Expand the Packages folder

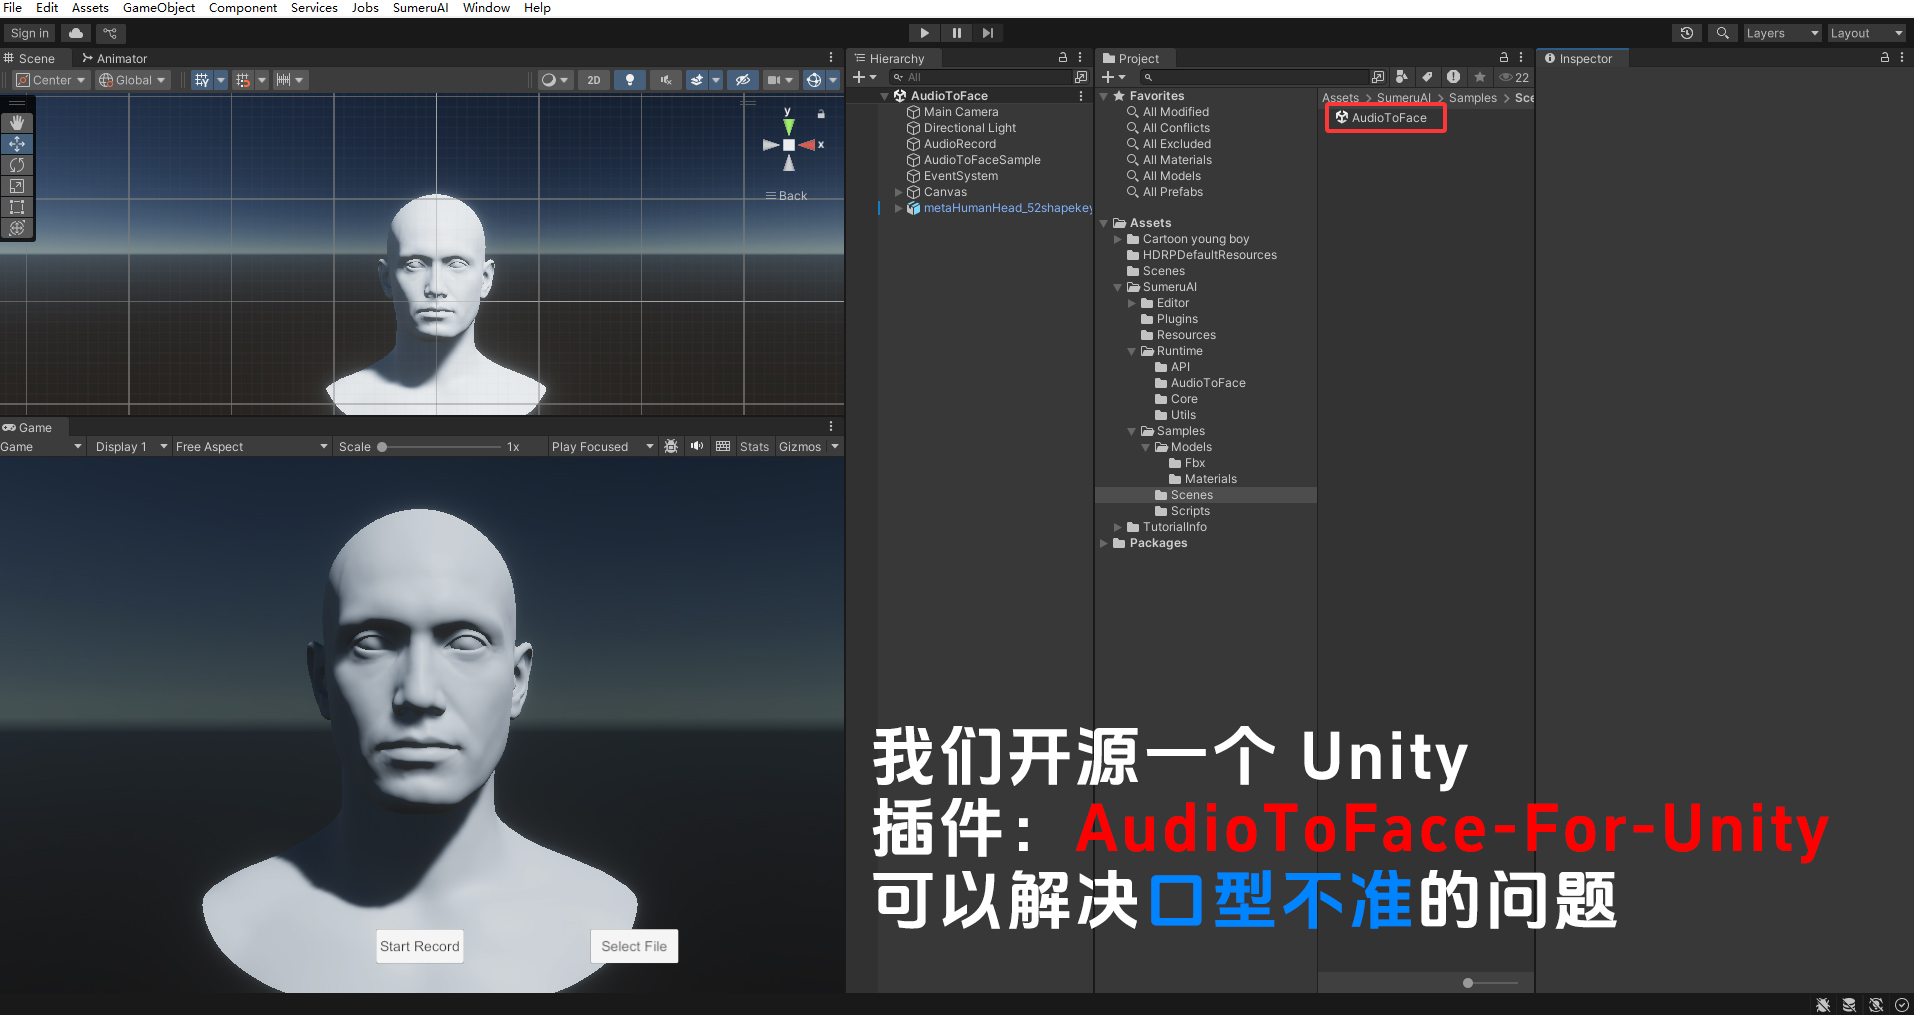tap(1104, 543)
